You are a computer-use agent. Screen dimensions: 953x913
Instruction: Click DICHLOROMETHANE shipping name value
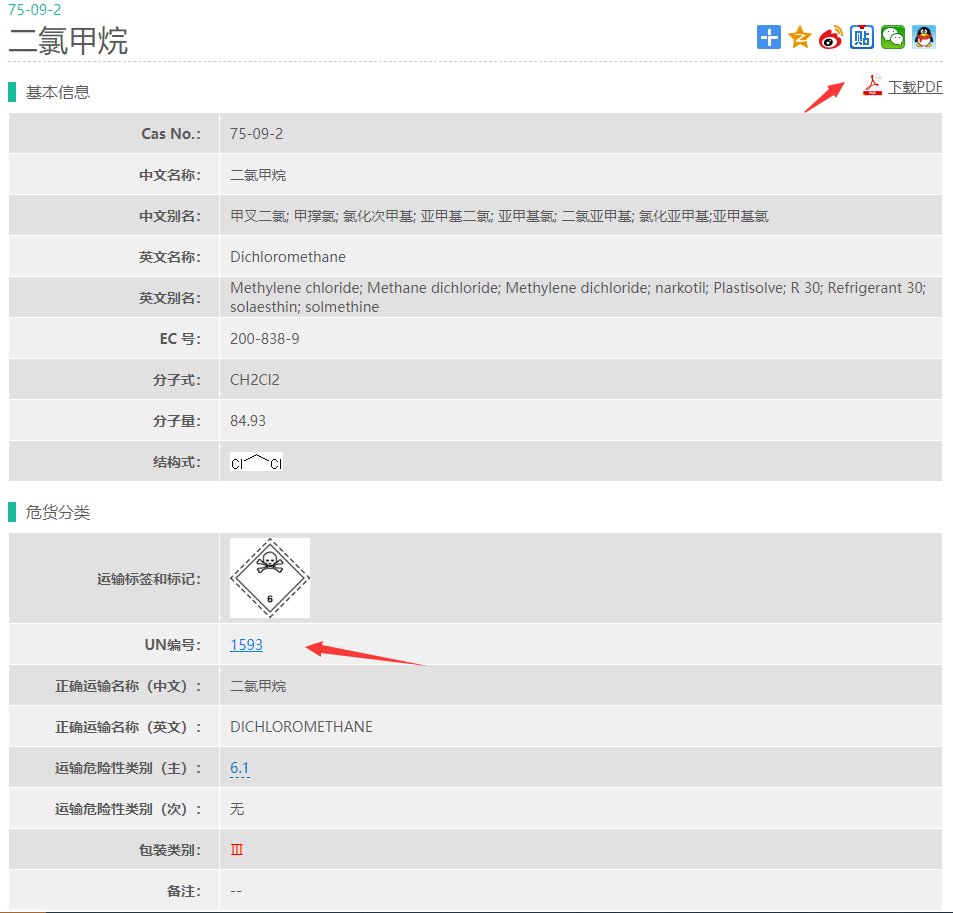click(x=301, y=726)
